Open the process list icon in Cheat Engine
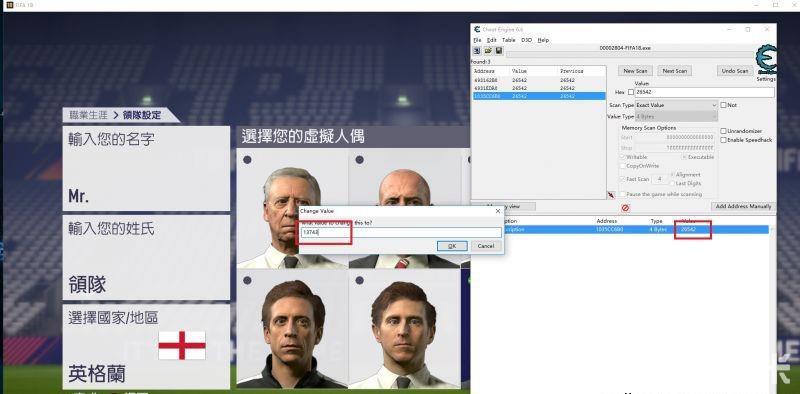The image size is (800, 394). [477, 51]
